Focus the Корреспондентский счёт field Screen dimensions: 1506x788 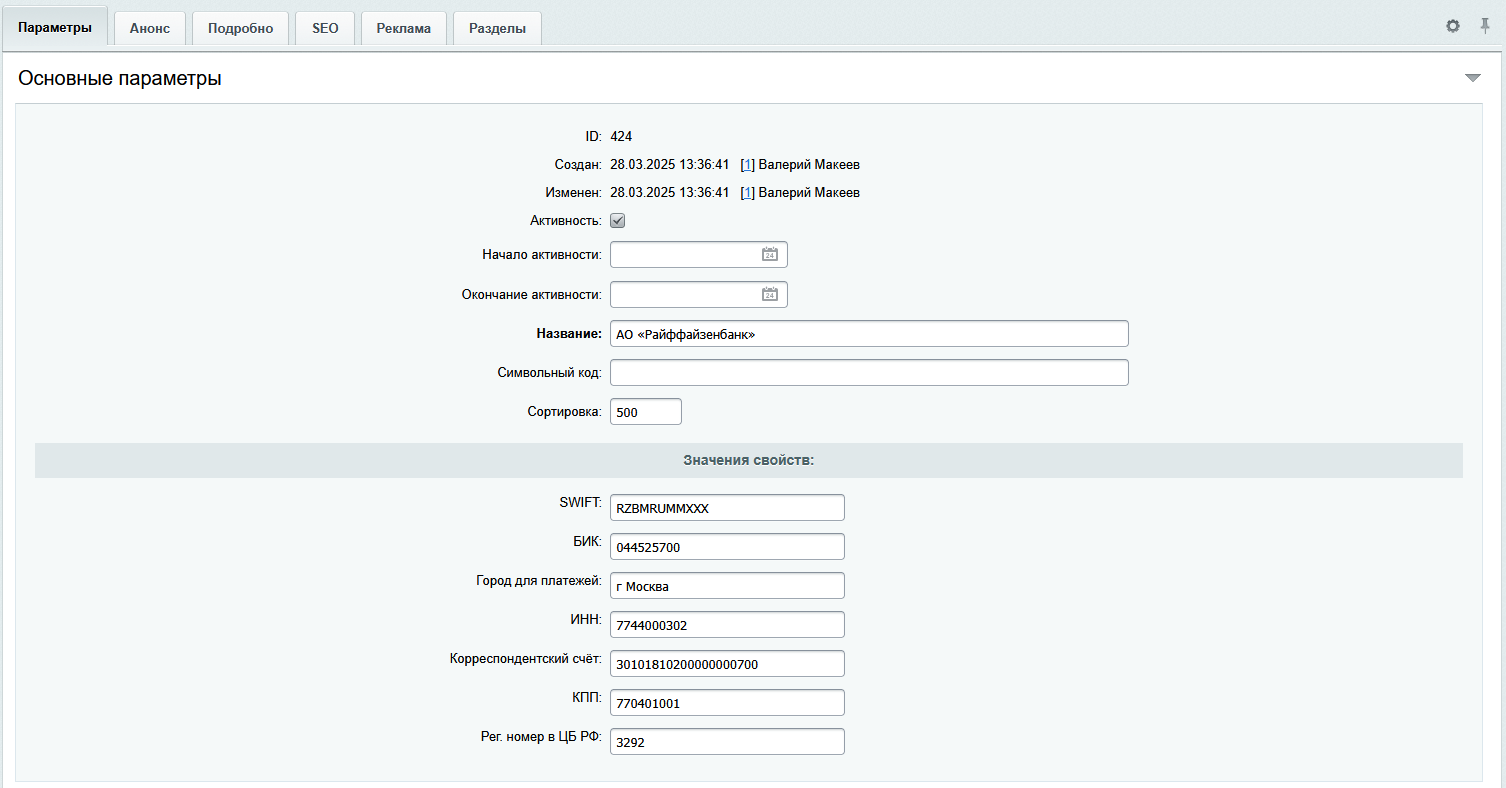tap(727, 664)
